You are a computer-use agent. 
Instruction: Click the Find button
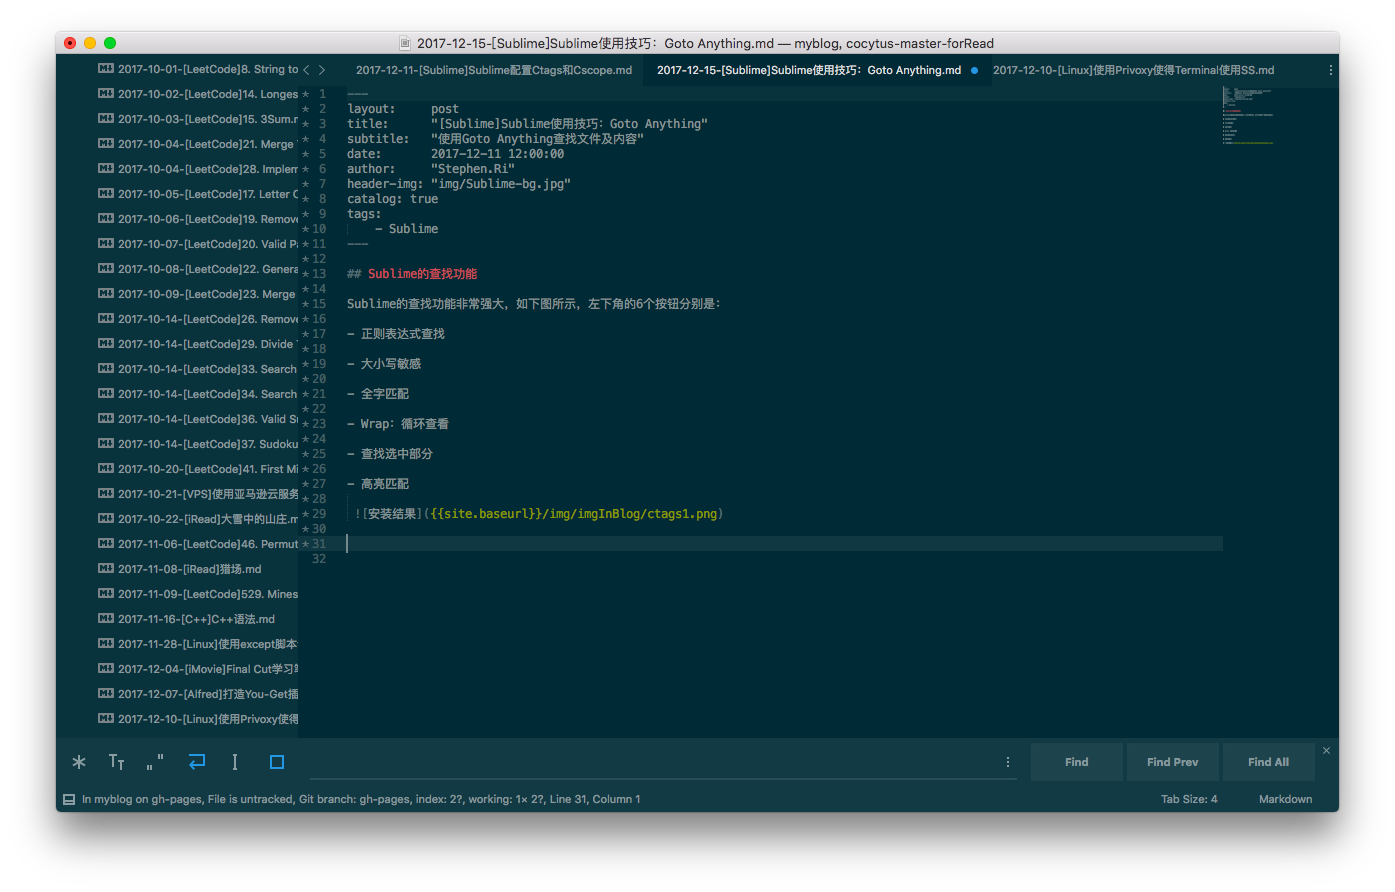[1076, 762]
